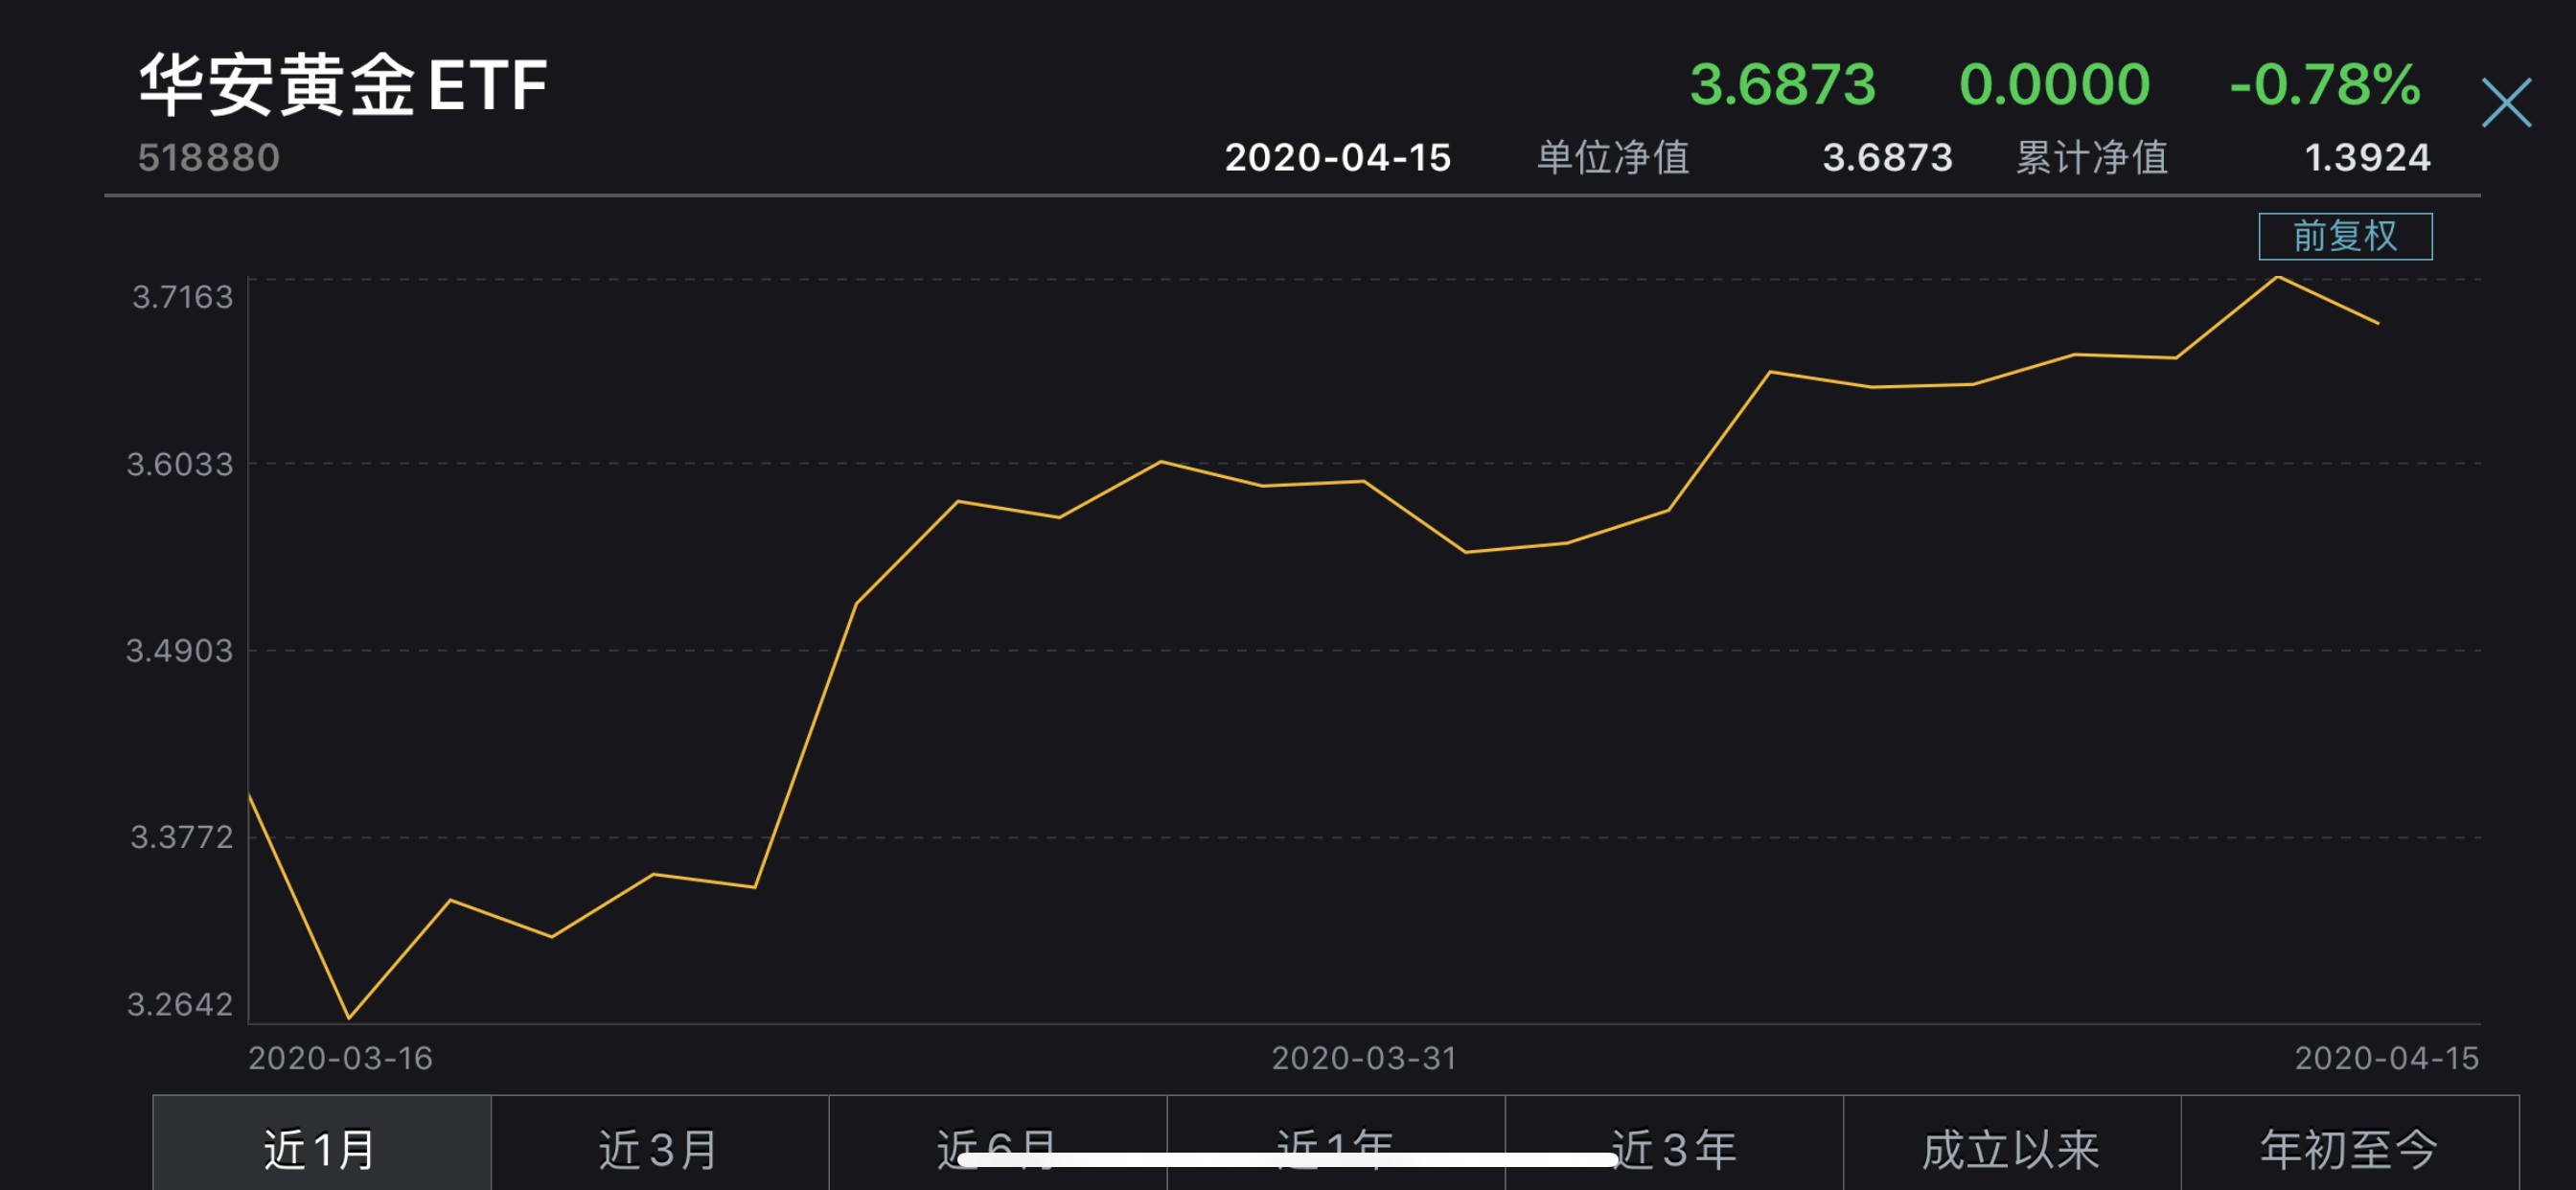This screenshot has width=2576, height=1190.
Task: Tap the x-axis date 2020-03-16
Action: tap(340, 1058)
